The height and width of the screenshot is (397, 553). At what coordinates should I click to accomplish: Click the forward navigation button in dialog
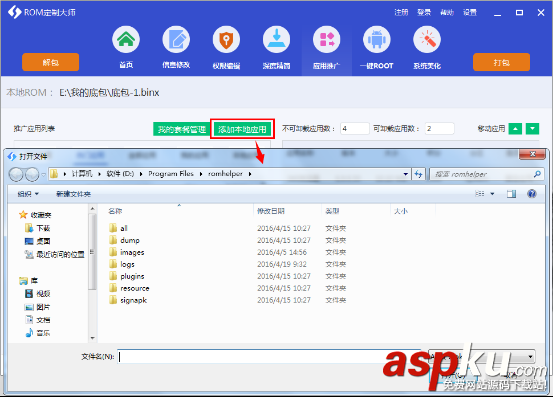[x=32, y=174]
